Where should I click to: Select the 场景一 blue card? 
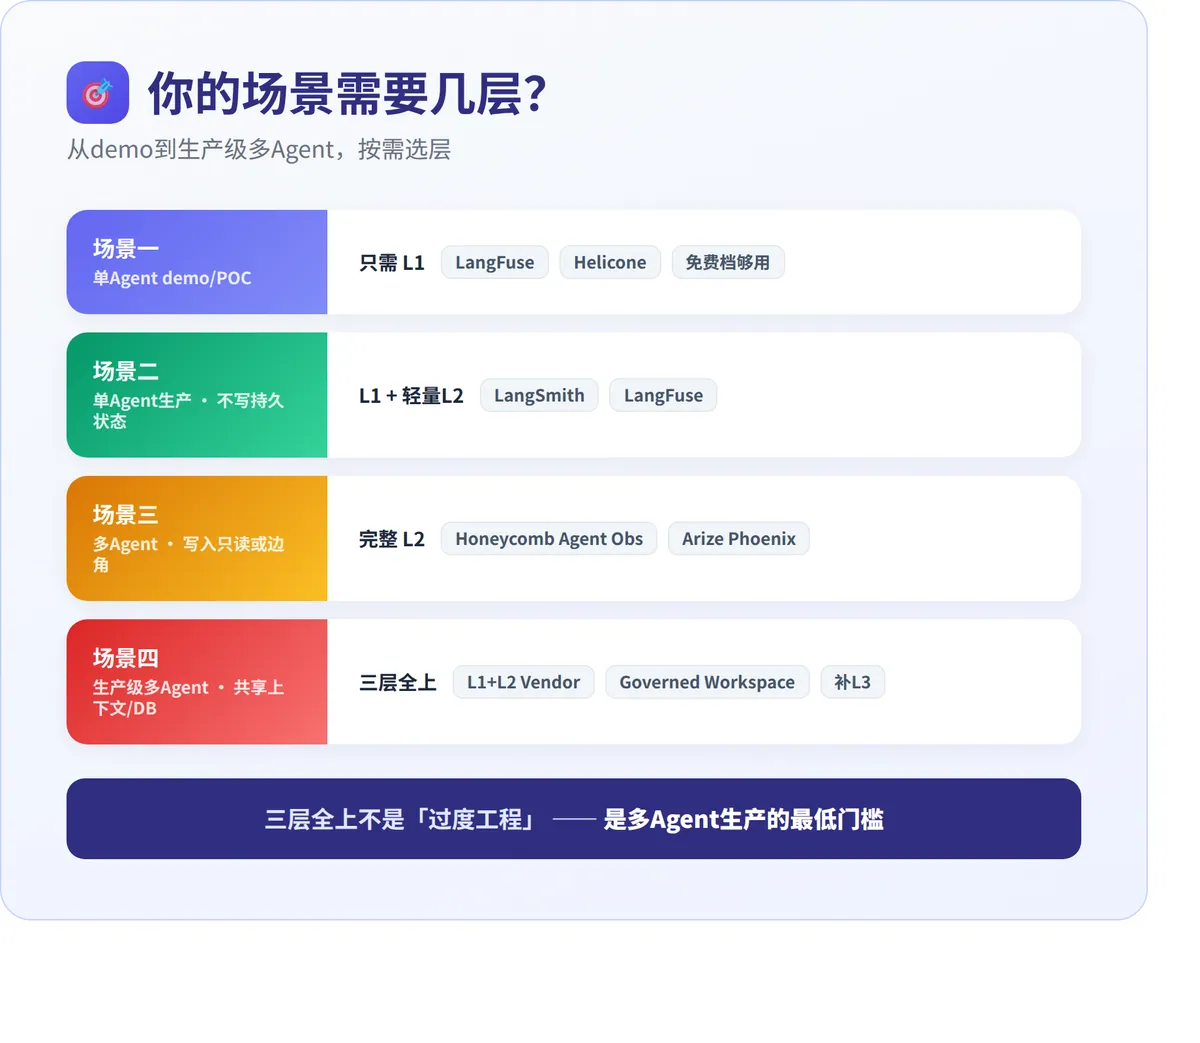coord(197,262)
